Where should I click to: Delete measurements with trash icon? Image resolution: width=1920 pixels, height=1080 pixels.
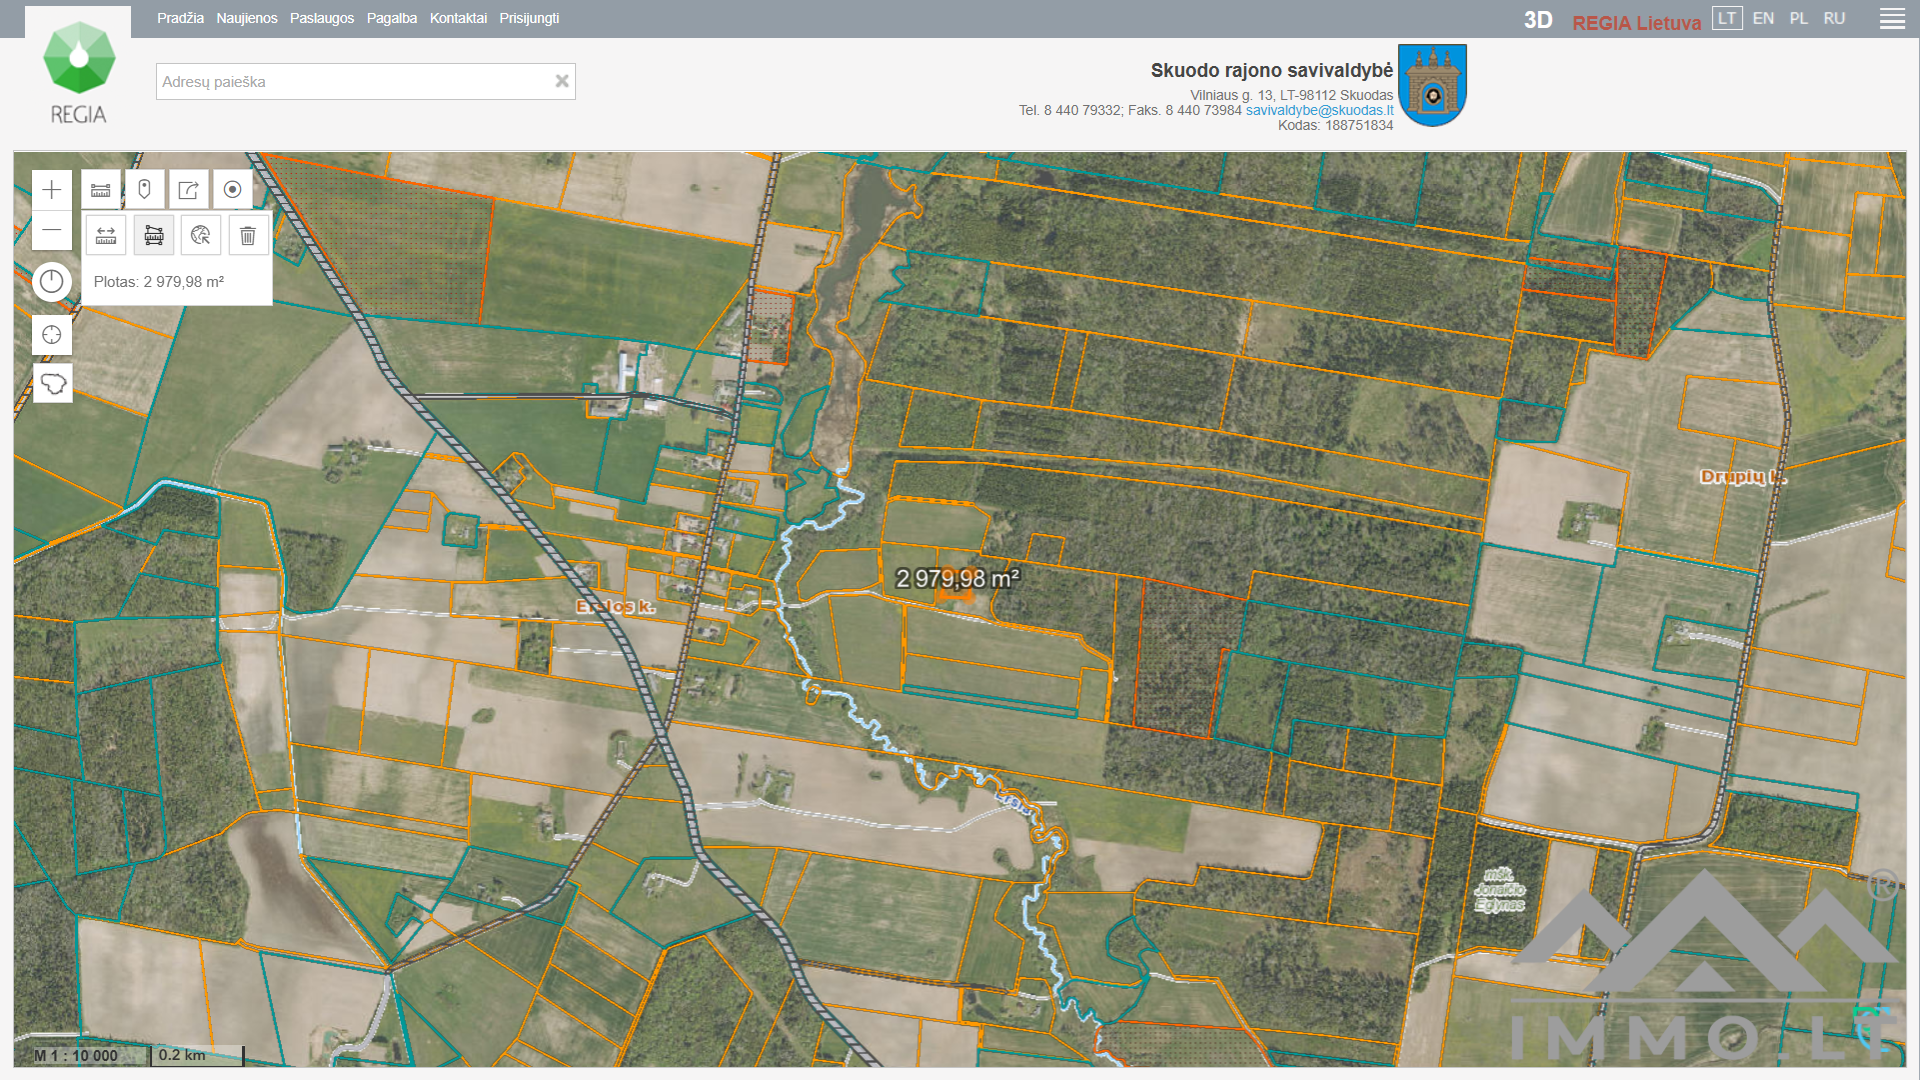click(x=248, y=236)
